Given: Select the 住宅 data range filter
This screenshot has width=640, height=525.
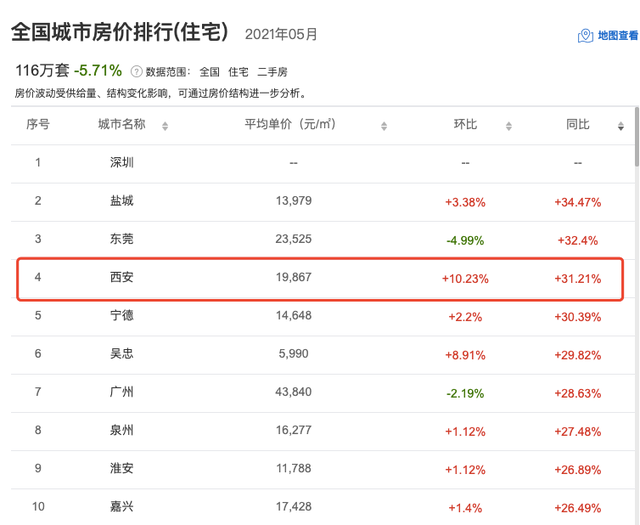Looking at the screenshot, I should pos(238,72).
